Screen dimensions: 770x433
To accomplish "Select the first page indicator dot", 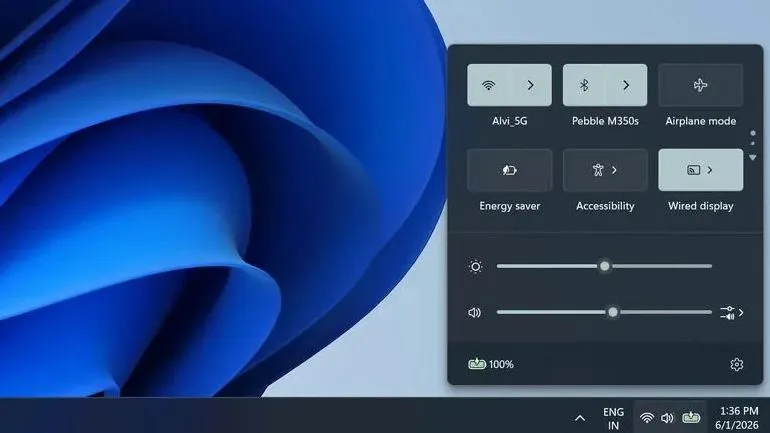I will [753, 133].
